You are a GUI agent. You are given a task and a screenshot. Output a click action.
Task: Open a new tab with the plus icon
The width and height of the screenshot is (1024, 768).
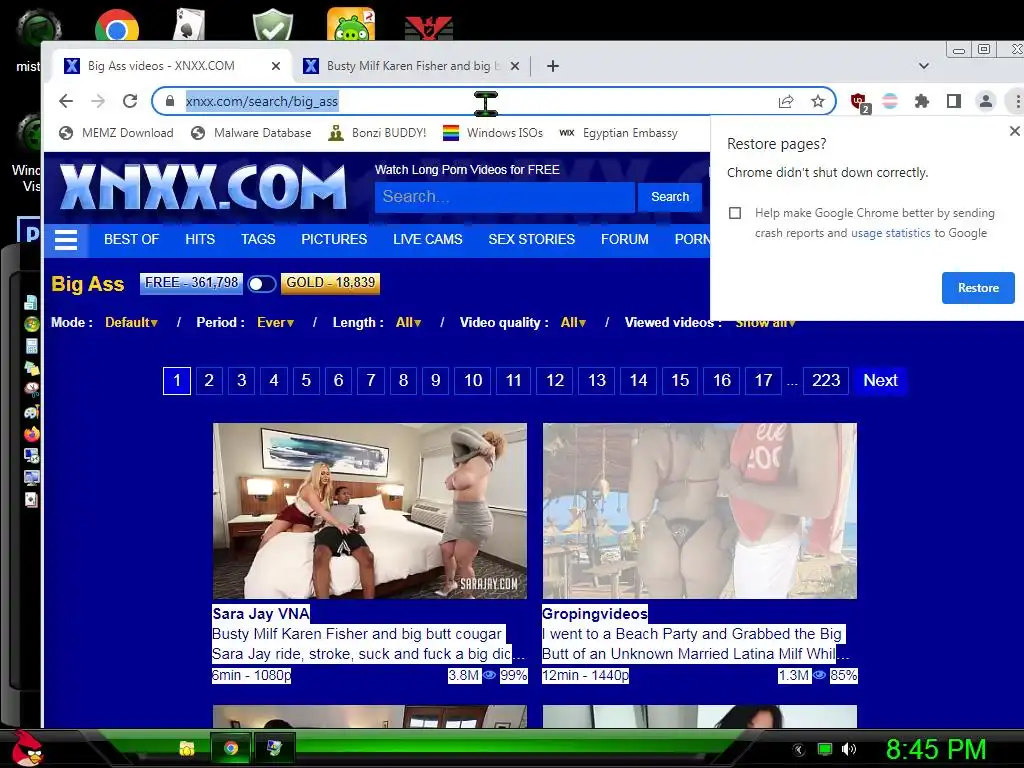(552, 66)
